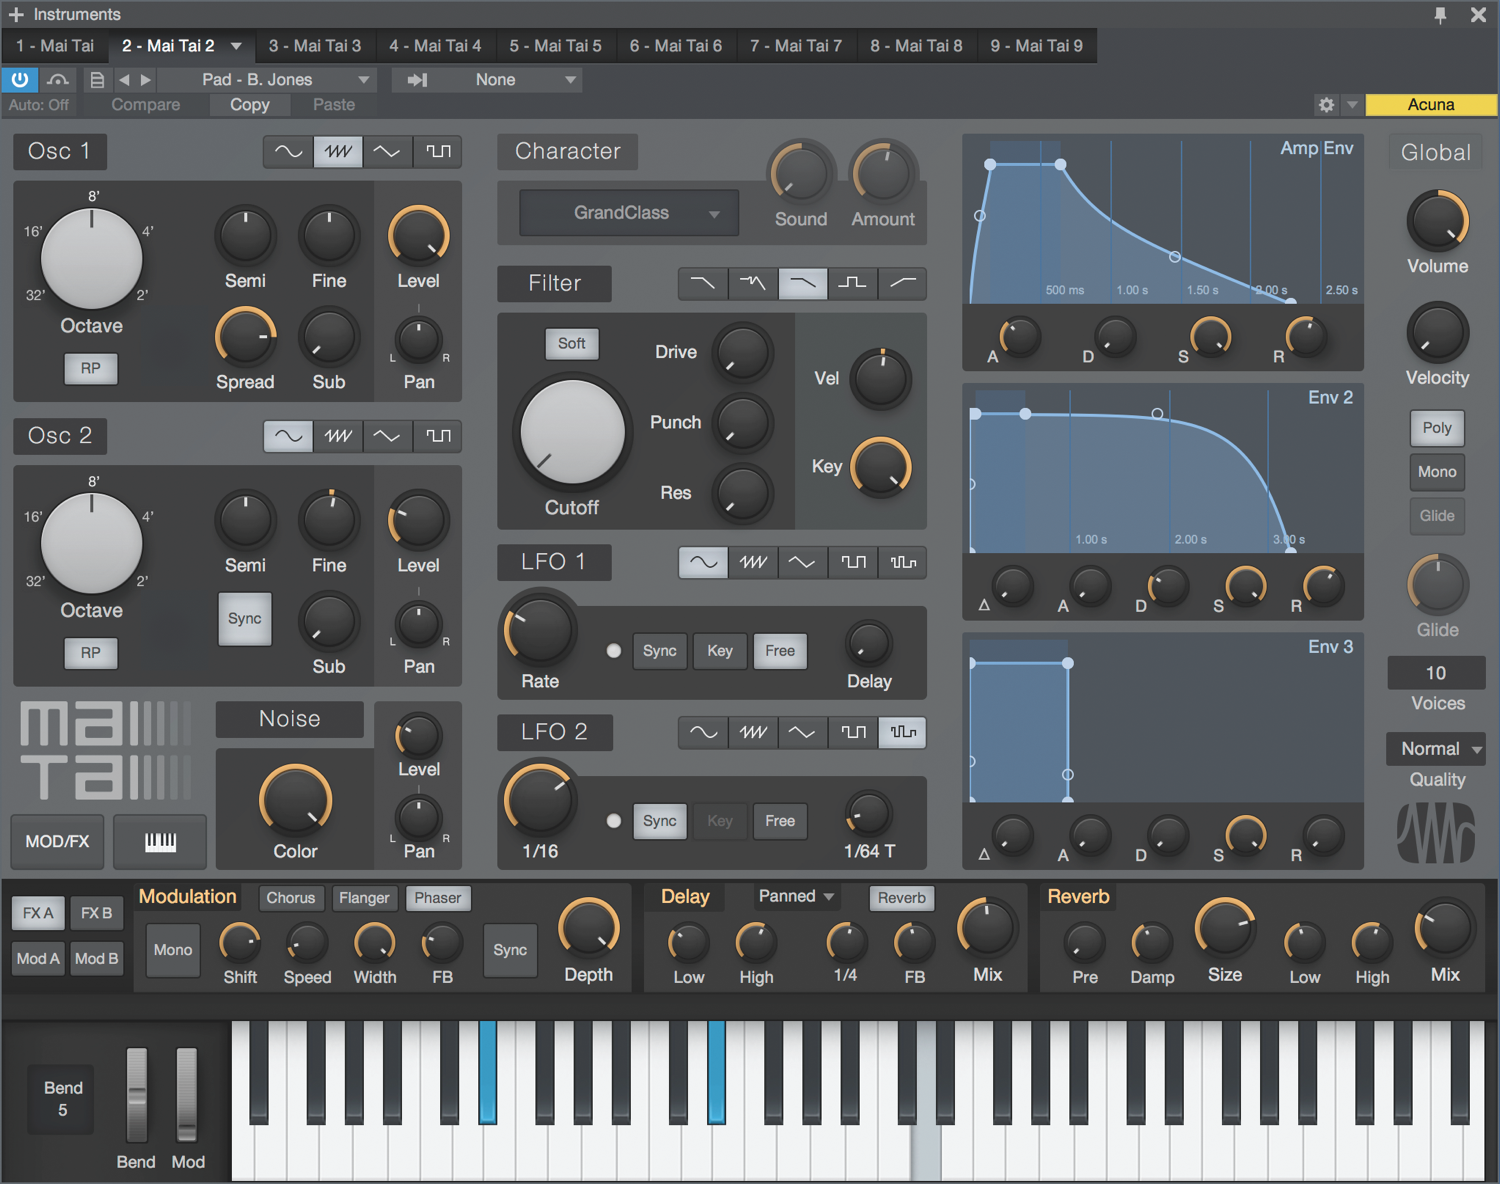Show the on-screen keyboard via piano icon
The image size is (1500, 1184).
(160, 841)
